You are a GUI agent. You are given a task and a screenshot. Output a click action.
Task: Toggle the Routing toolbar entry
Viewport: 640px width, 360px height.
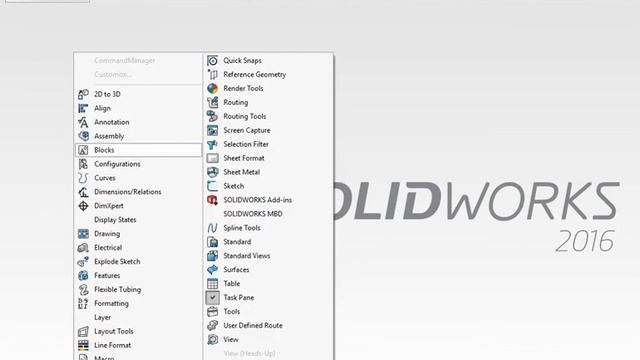pos(236,102)
